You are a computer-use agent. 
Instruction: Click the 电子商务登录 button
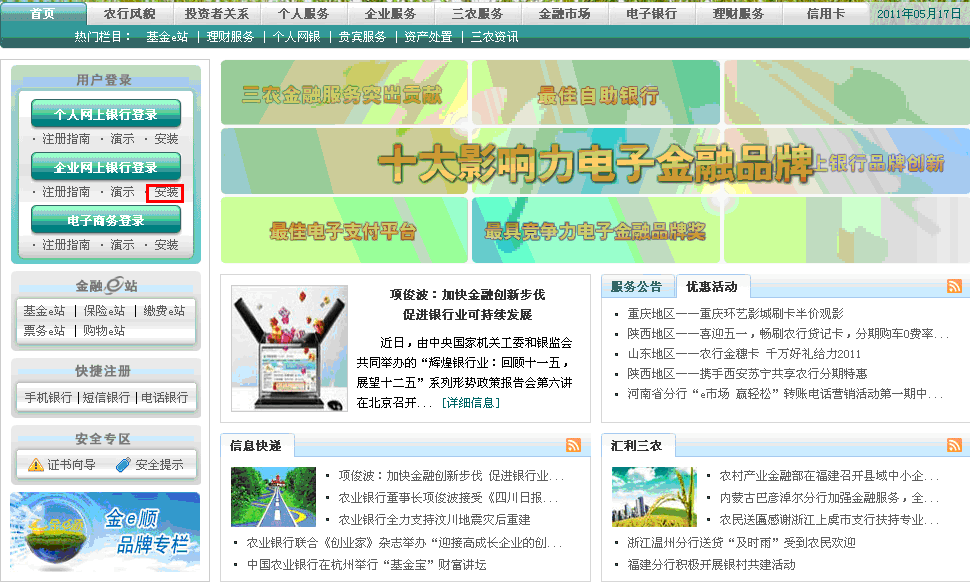coord(106,221)
